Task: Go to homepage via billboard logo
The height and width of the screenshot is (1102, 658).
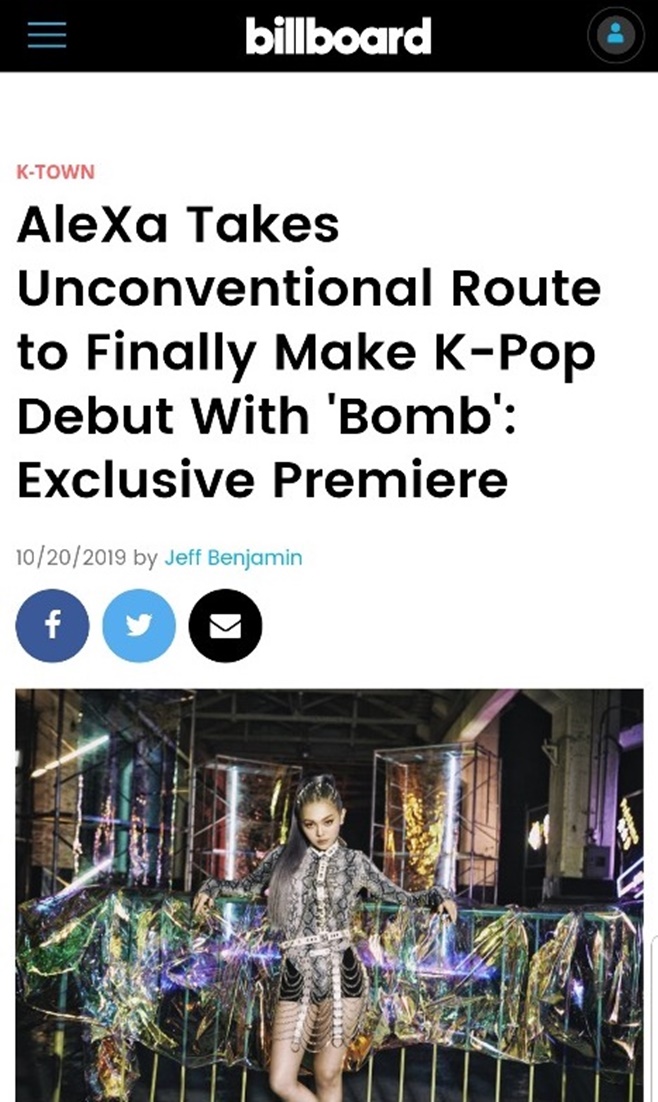Action: coord(338,37)
